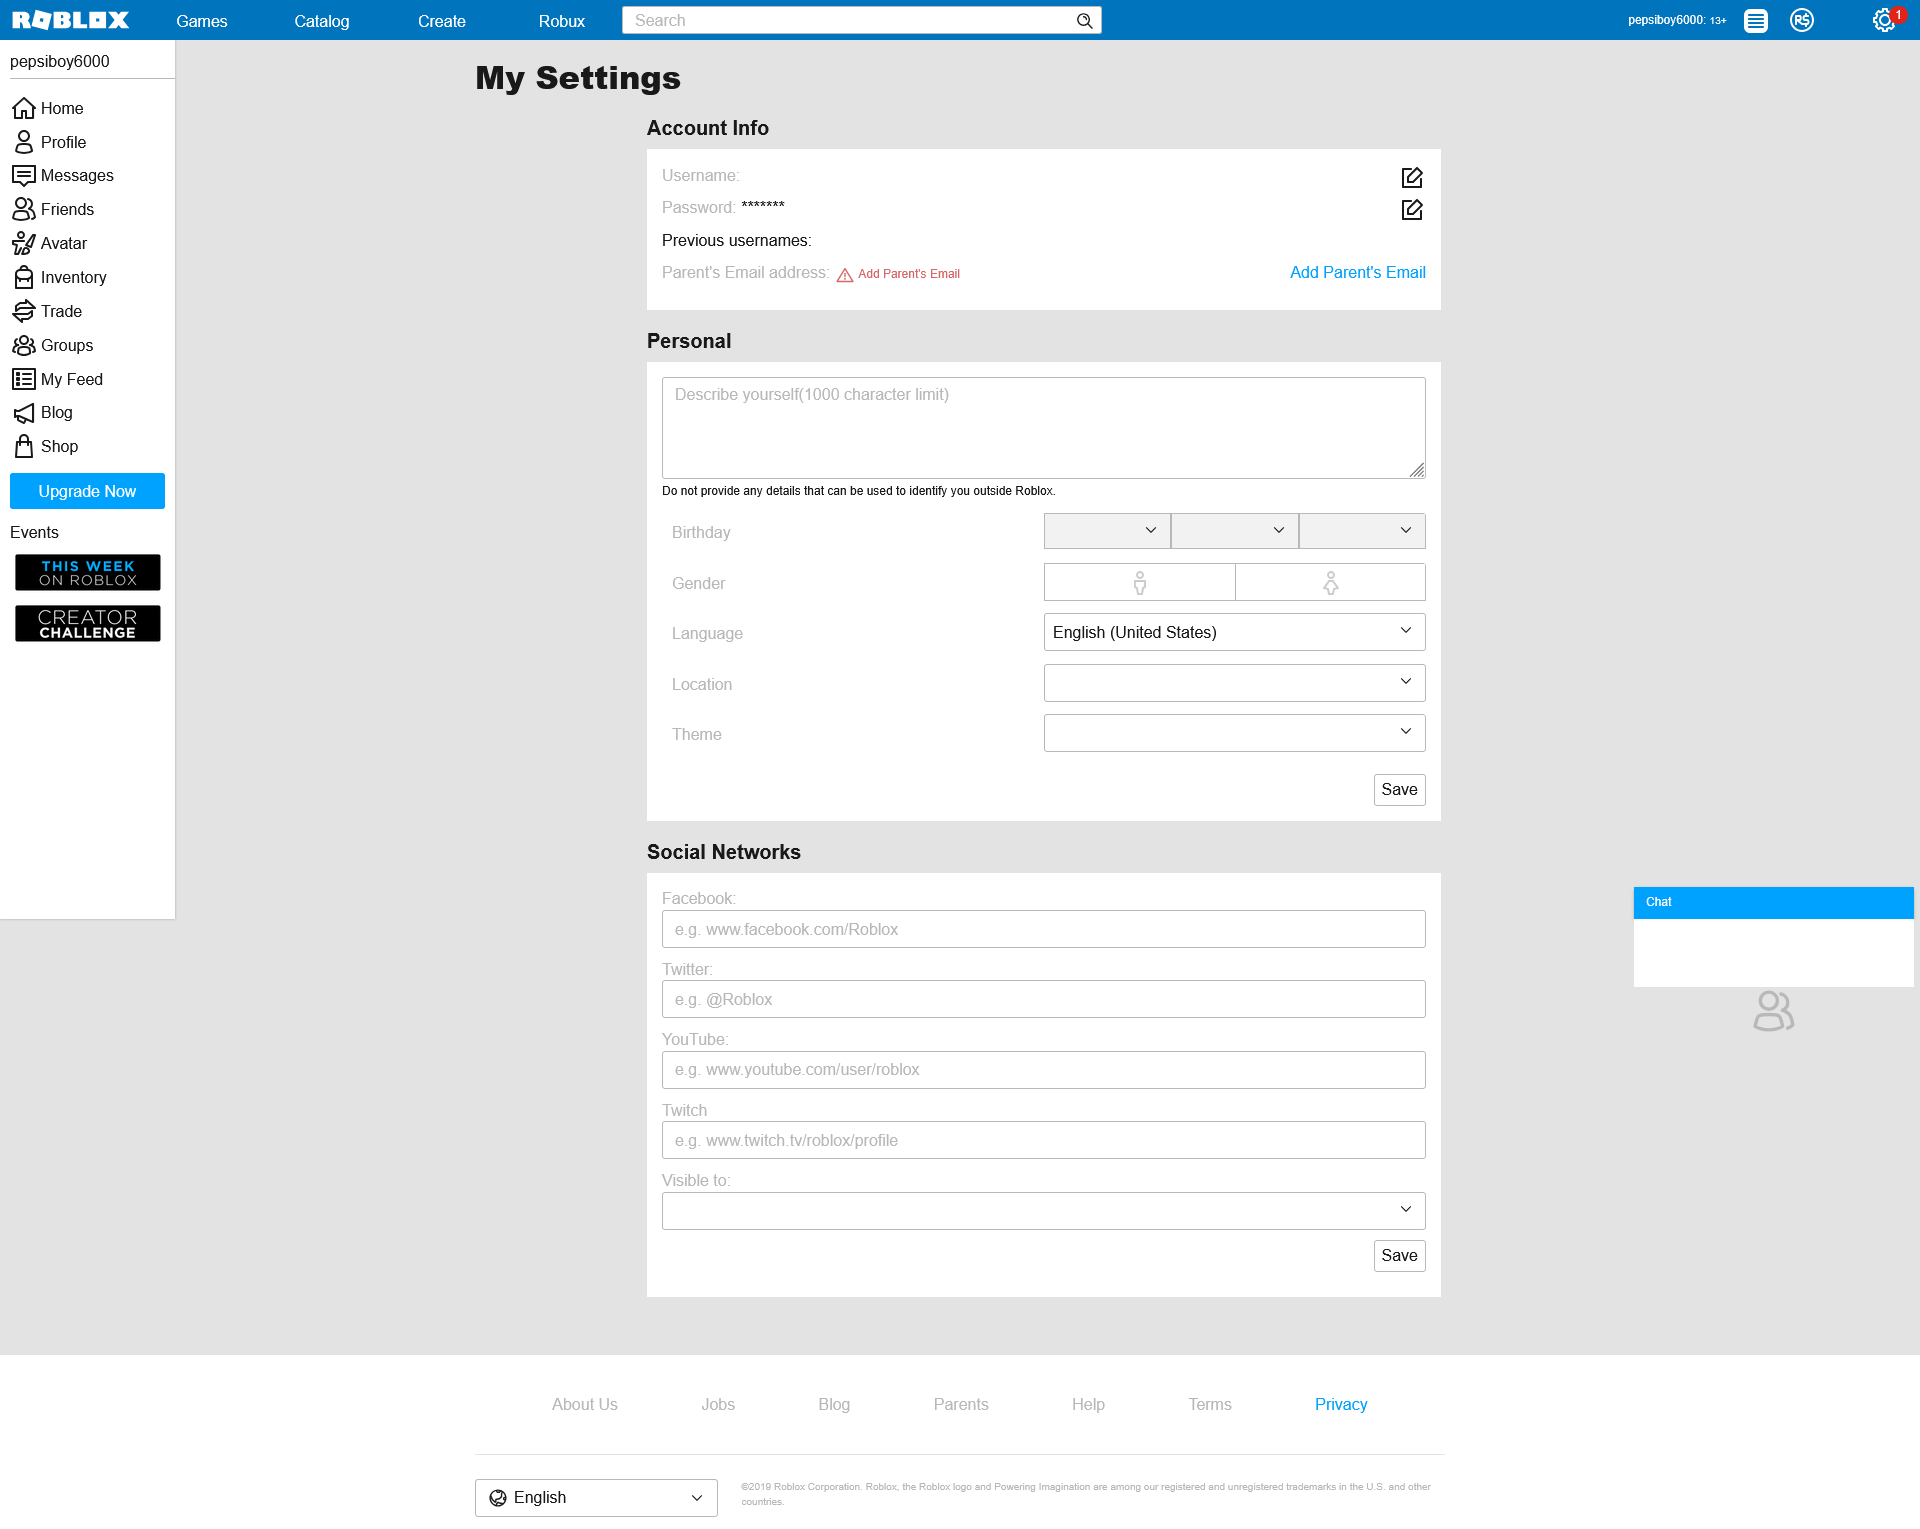This screenshot has height=1529, width=1920.
Task: Open the Catalog menu in top navigation
Action: [321, 21]
